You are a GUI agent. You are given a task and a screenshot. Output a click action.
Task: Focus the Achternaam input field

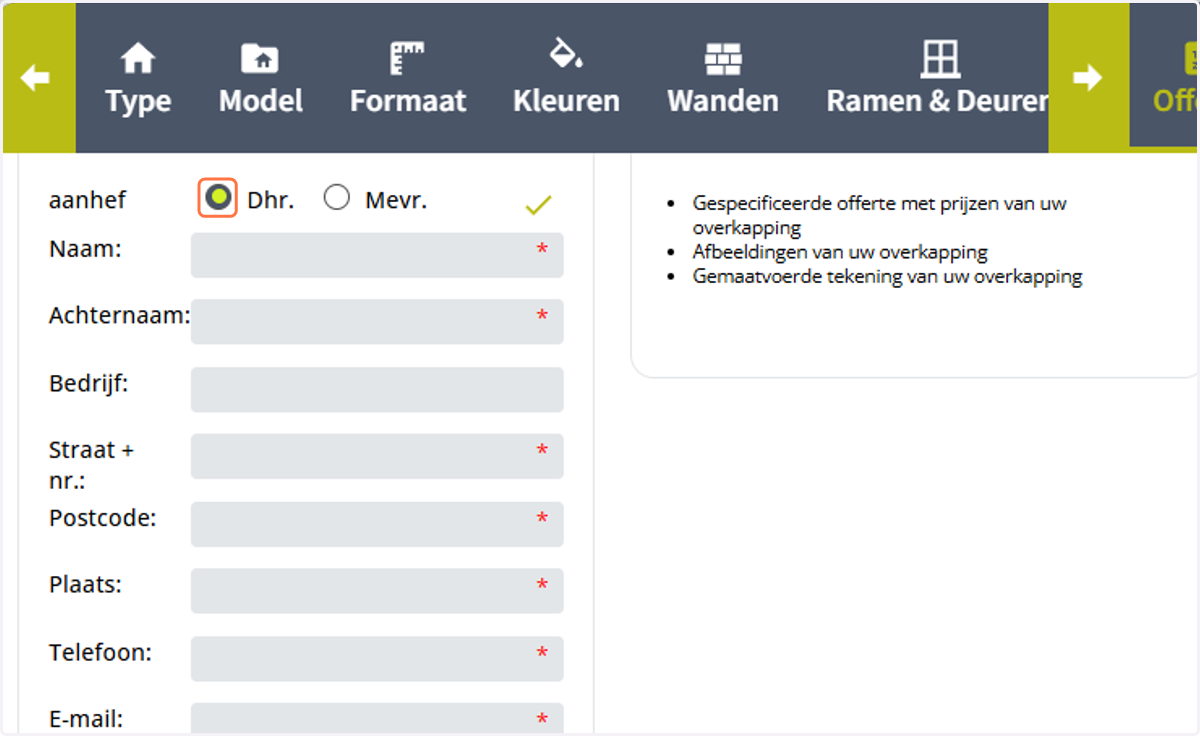pyautogui.click(x=377, y=322)
